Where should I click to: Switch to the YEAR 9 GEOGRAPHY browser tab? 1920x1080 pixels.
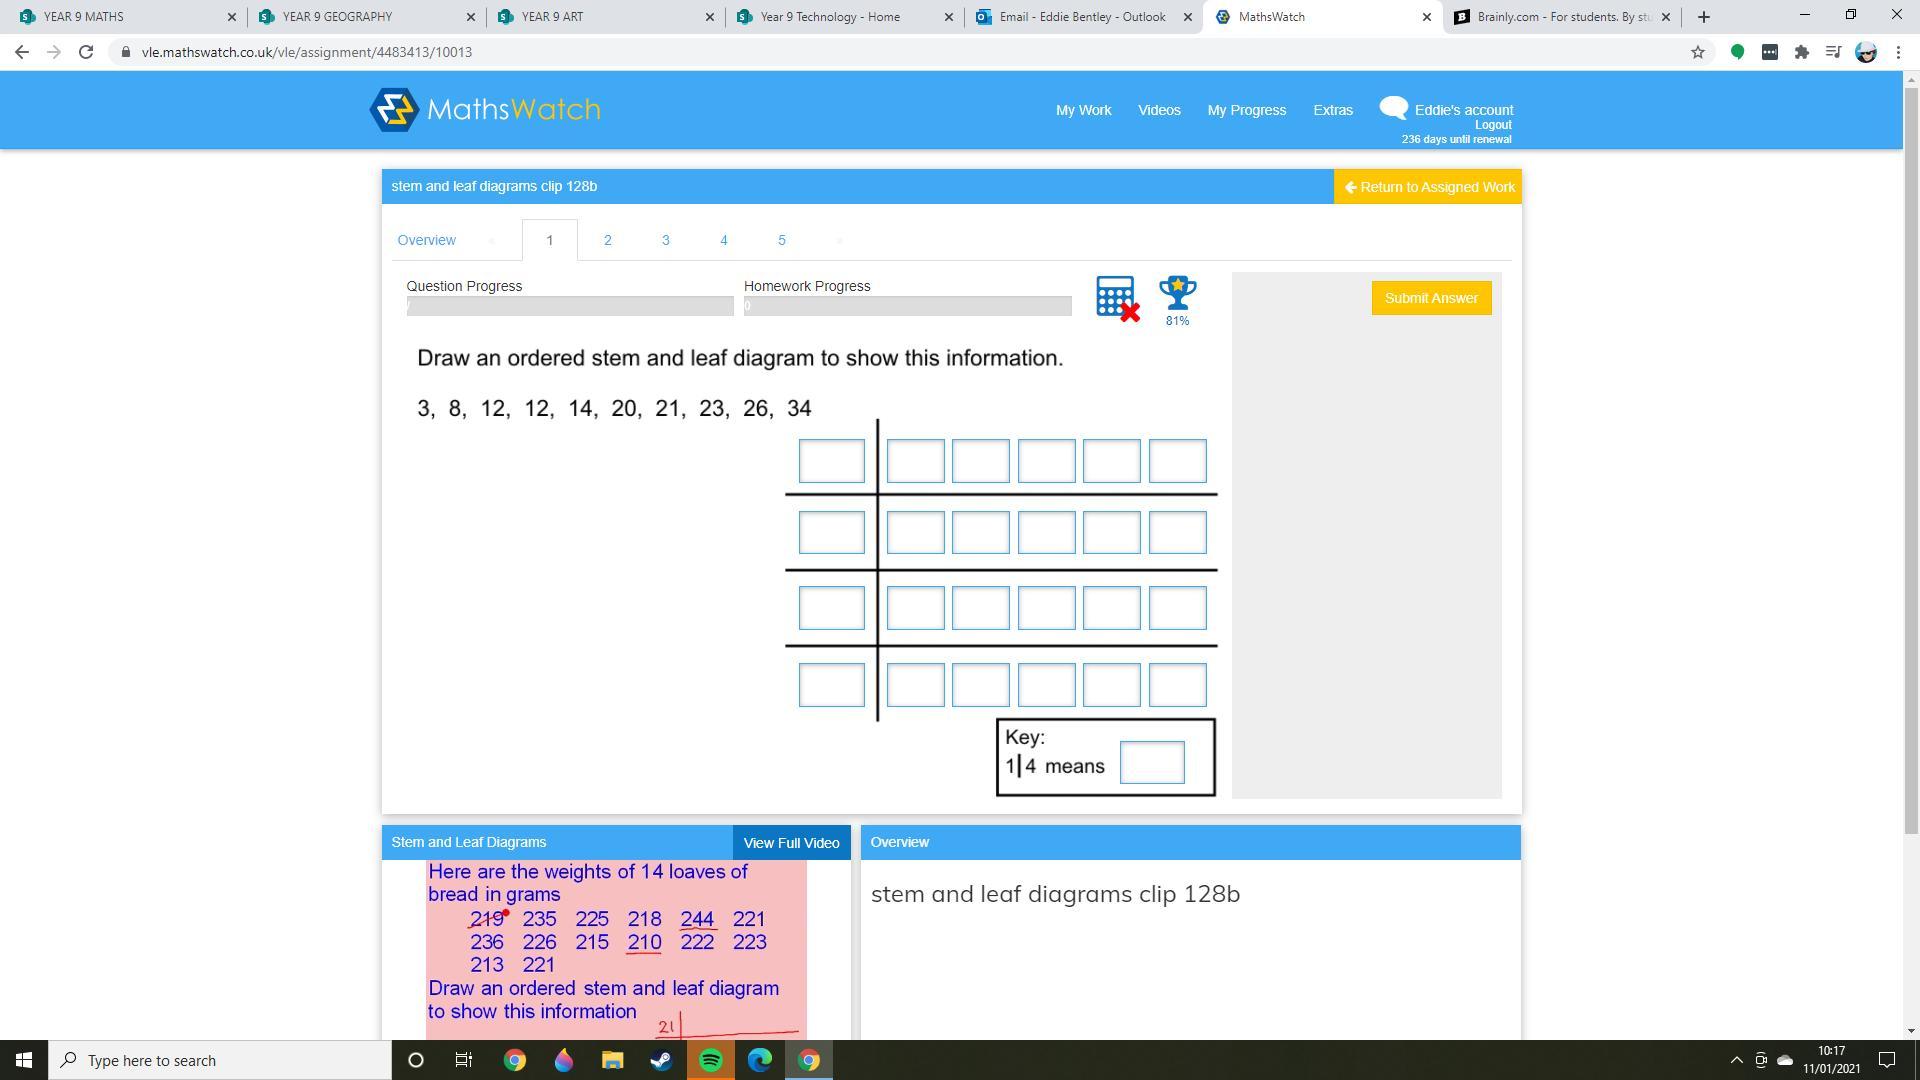click(337, 17)
